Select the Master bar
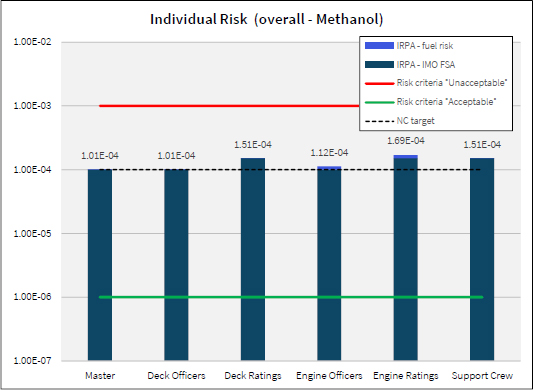 point(100,265)
